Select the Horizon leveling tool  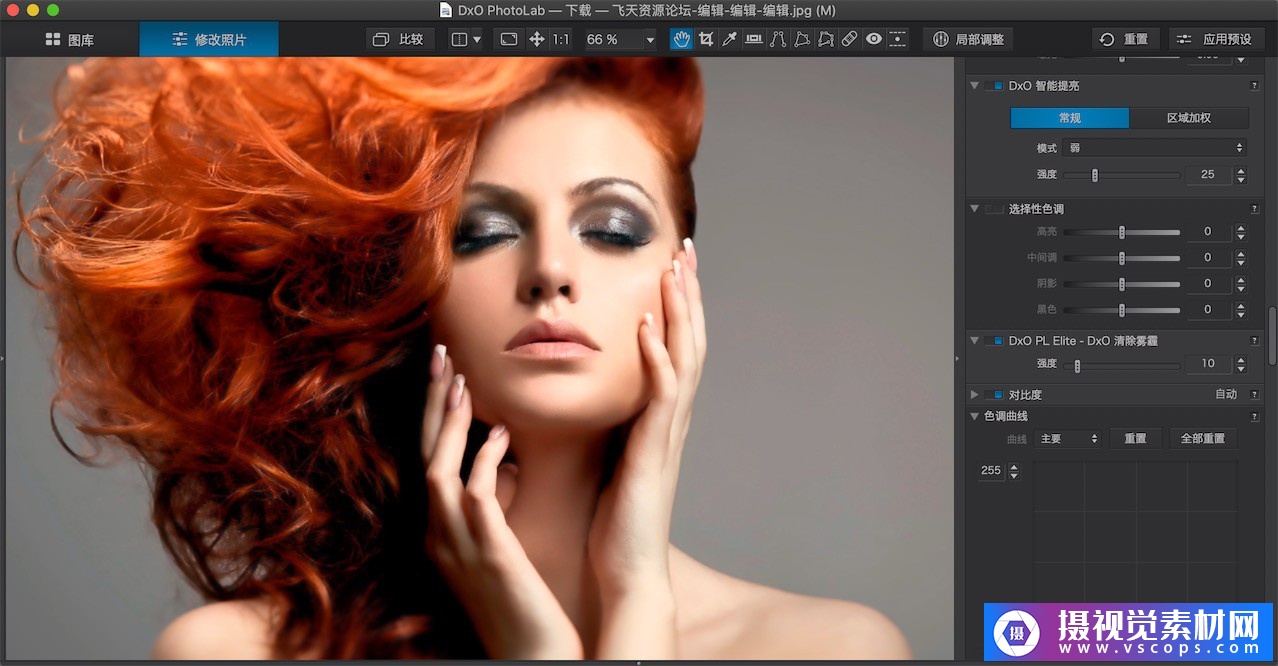coord(754,39)
